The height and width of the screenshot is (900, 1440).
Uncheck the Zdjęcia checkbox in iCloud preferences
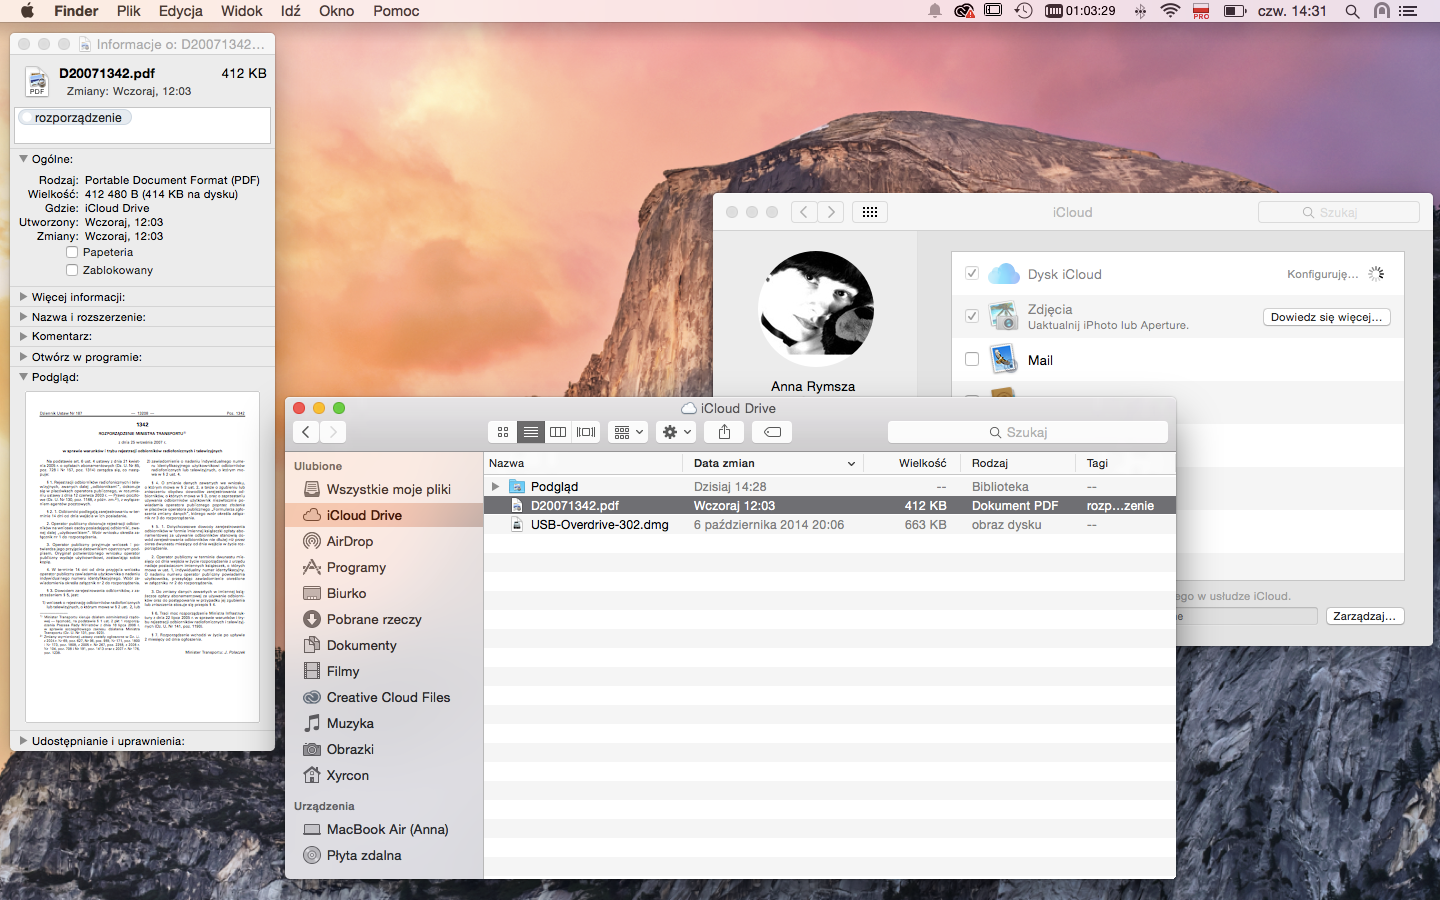pyautogui.click(x=972, y=316)
